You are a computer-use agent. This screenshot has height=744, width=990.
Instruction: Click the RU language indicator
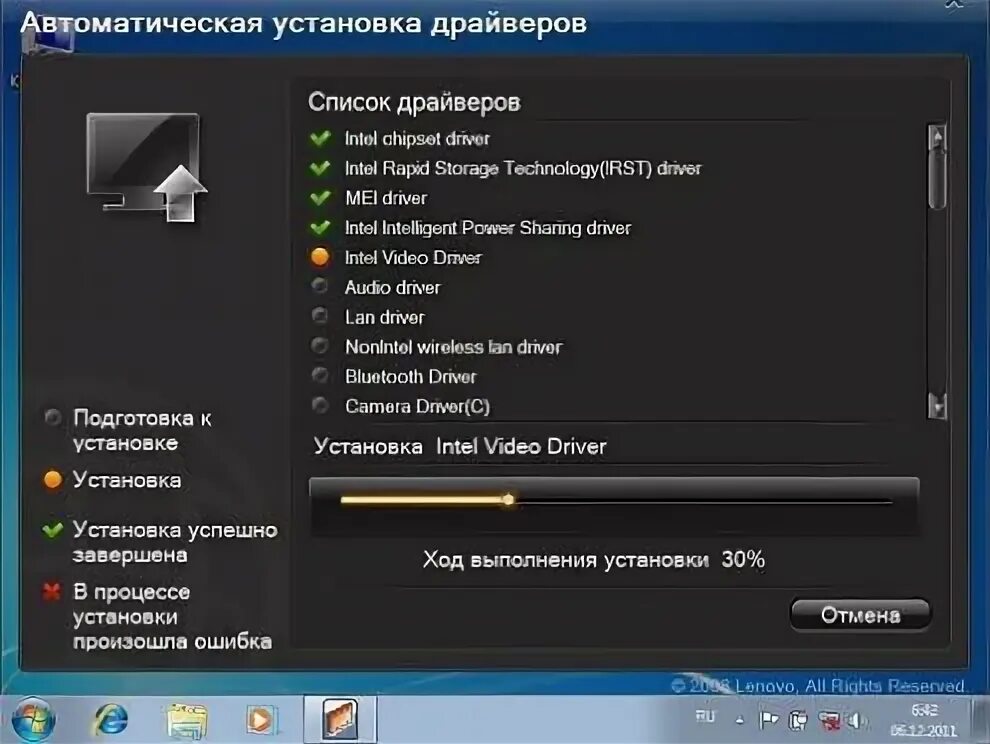coord(705,716)
